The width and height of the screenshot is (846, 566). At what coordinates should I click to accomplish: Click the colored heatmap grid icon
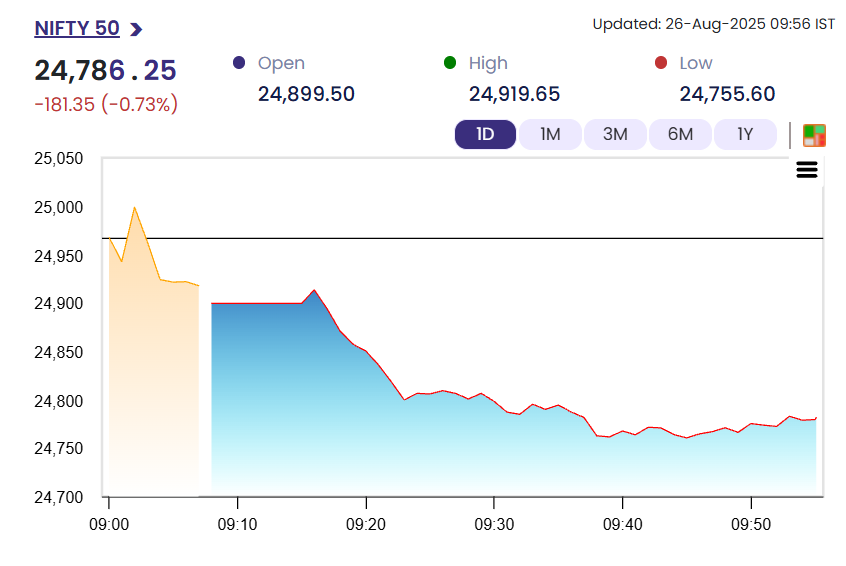814,135
